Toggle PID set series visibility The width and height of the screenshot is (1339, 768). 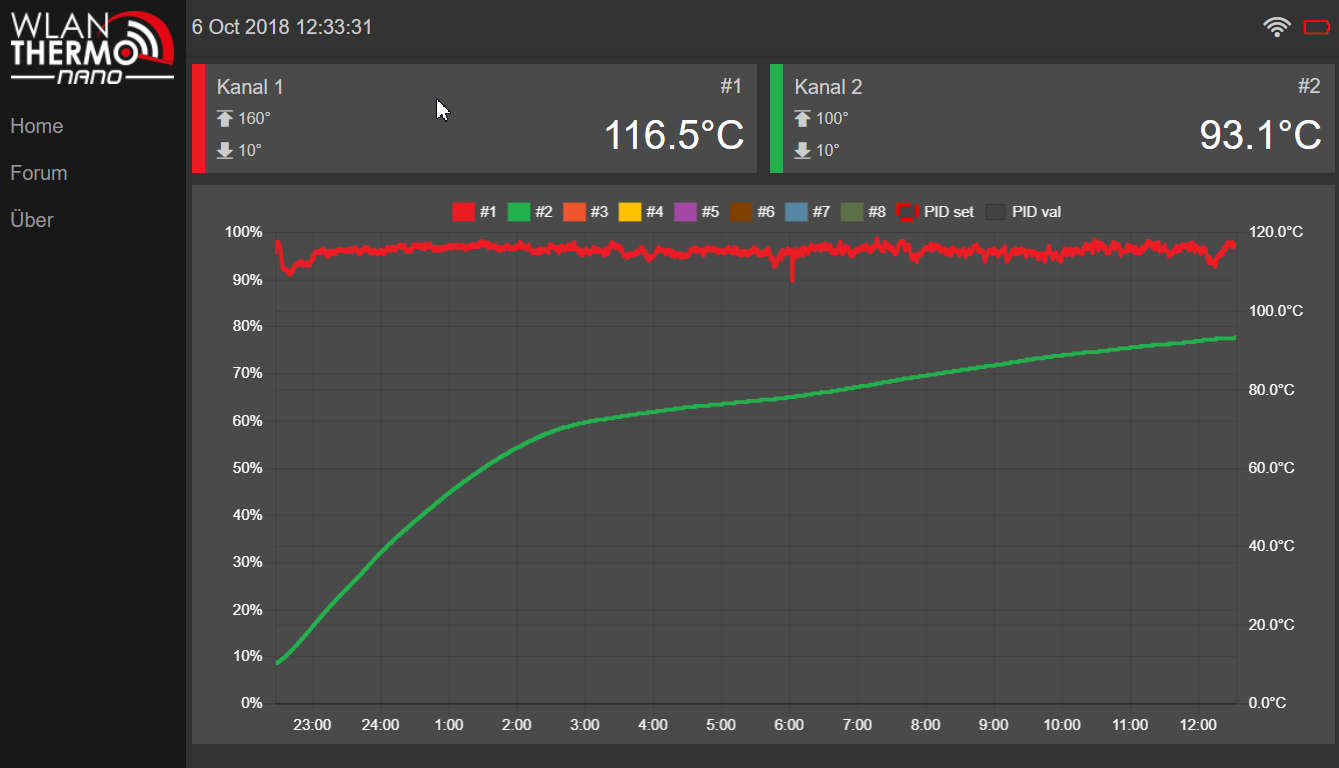click(x=934, y=212)
